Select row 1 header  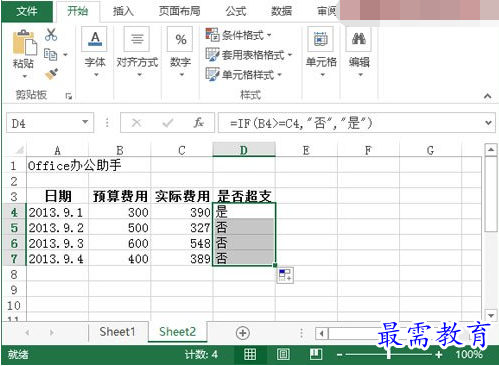coord(14,165)
